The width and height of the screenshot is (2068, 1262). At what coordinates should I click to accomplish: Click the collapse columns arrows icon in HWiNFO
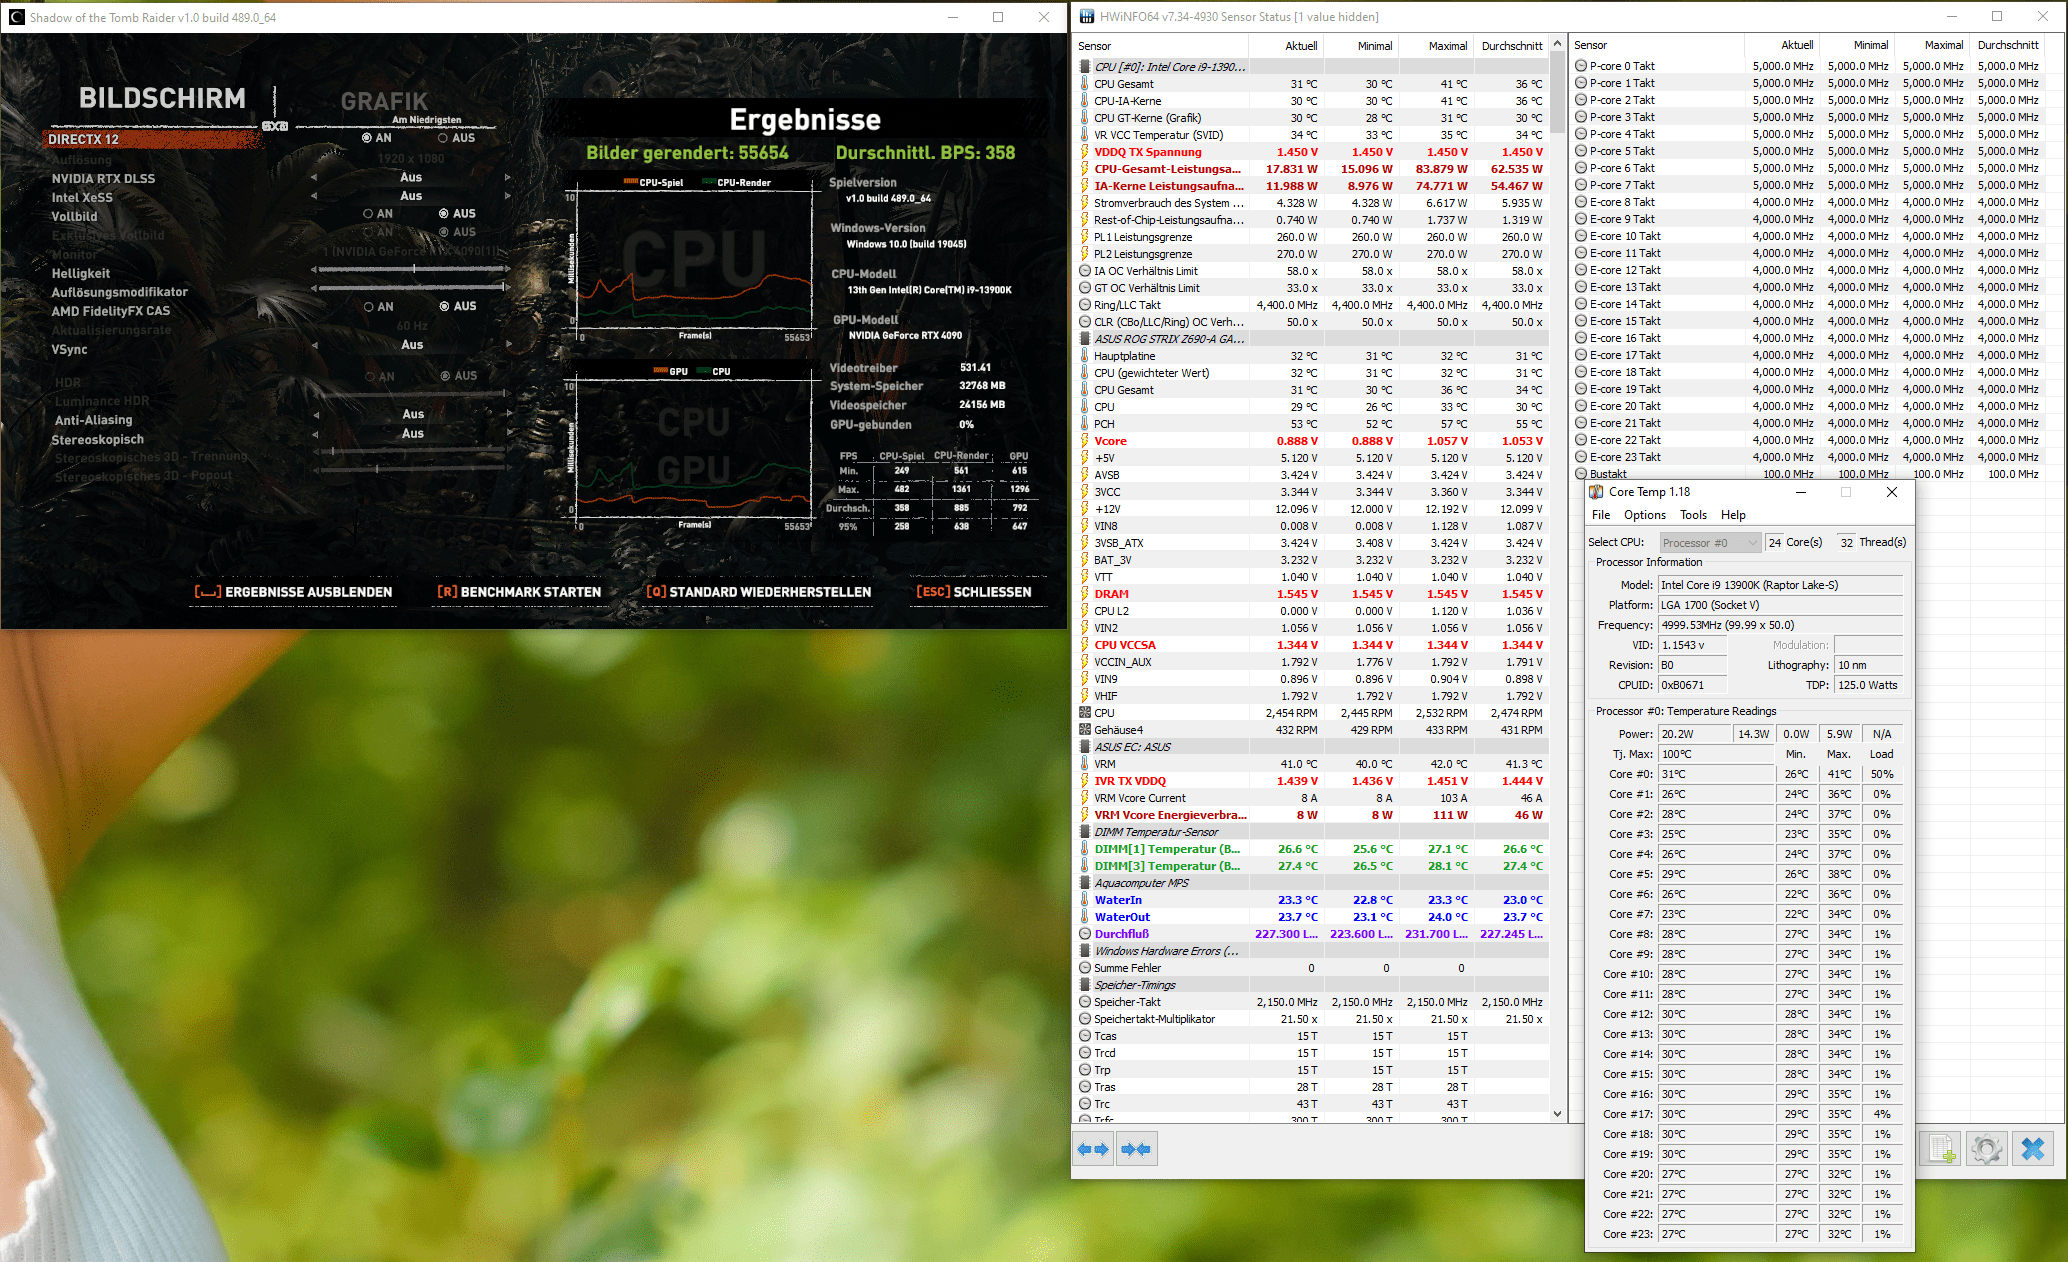coord(1137,1149)
